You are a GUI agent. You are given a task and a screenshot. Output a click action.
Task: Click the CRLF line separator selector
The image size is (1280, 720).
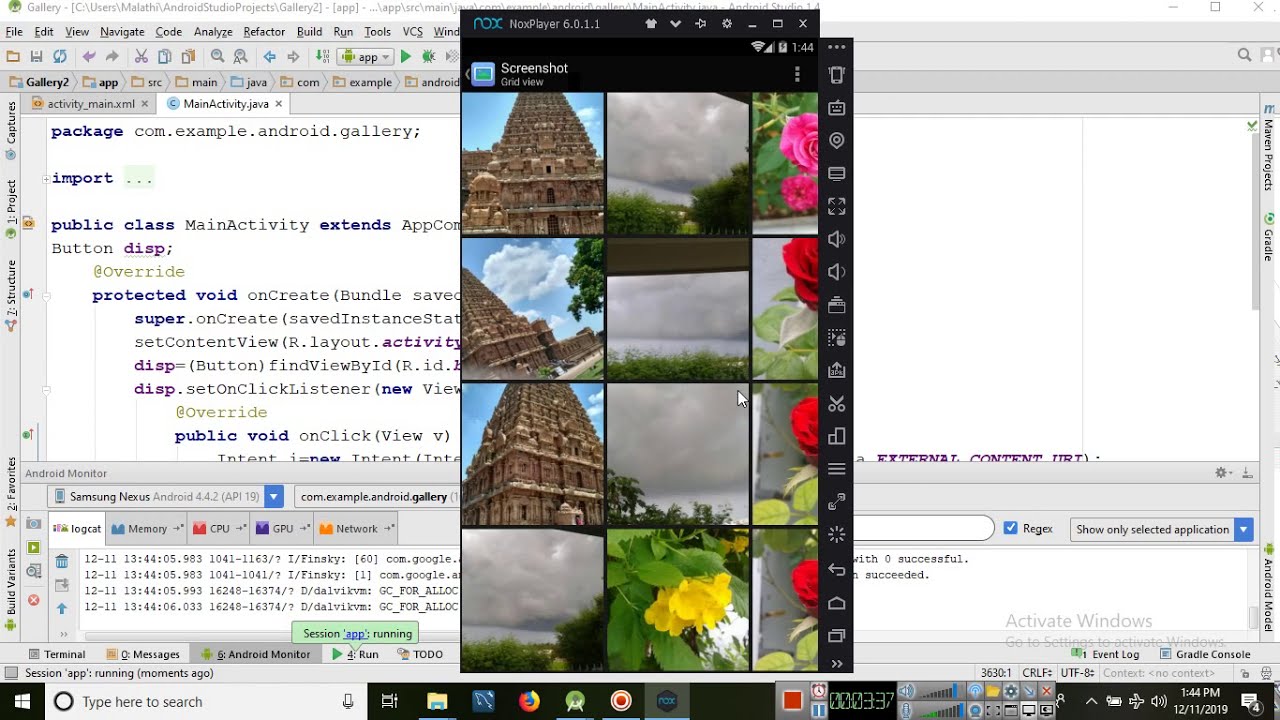tap(1038, 673)
